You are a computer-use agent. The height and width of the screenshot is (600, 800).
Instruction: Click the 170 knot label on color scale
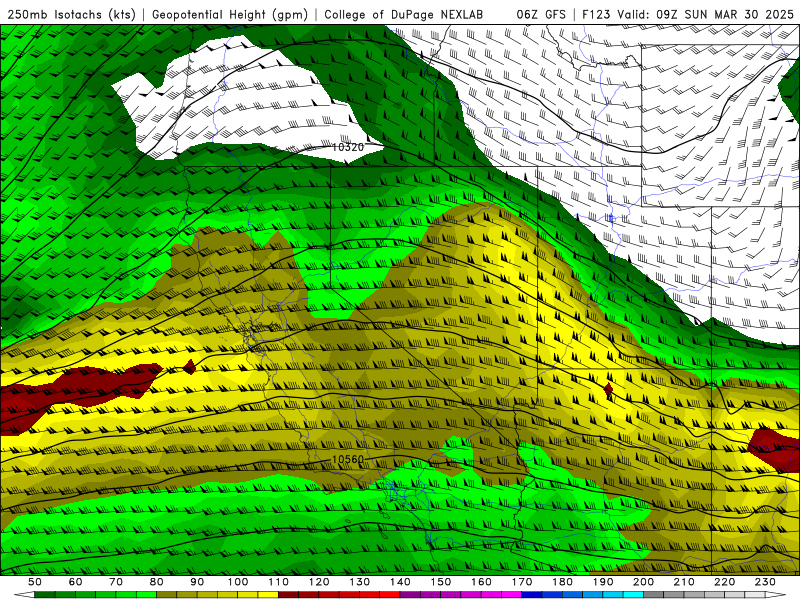(x=522, y=582)
